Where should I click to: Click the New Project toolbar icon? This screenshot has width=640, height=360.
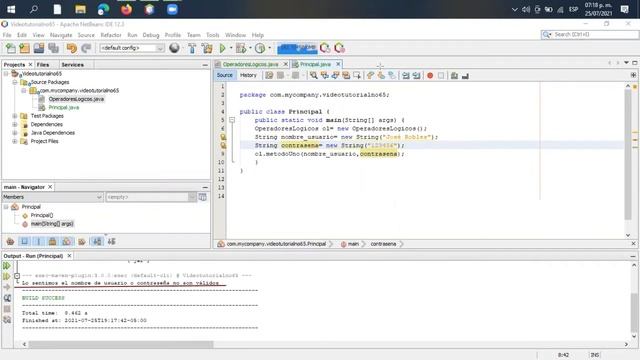click(24, 48)
